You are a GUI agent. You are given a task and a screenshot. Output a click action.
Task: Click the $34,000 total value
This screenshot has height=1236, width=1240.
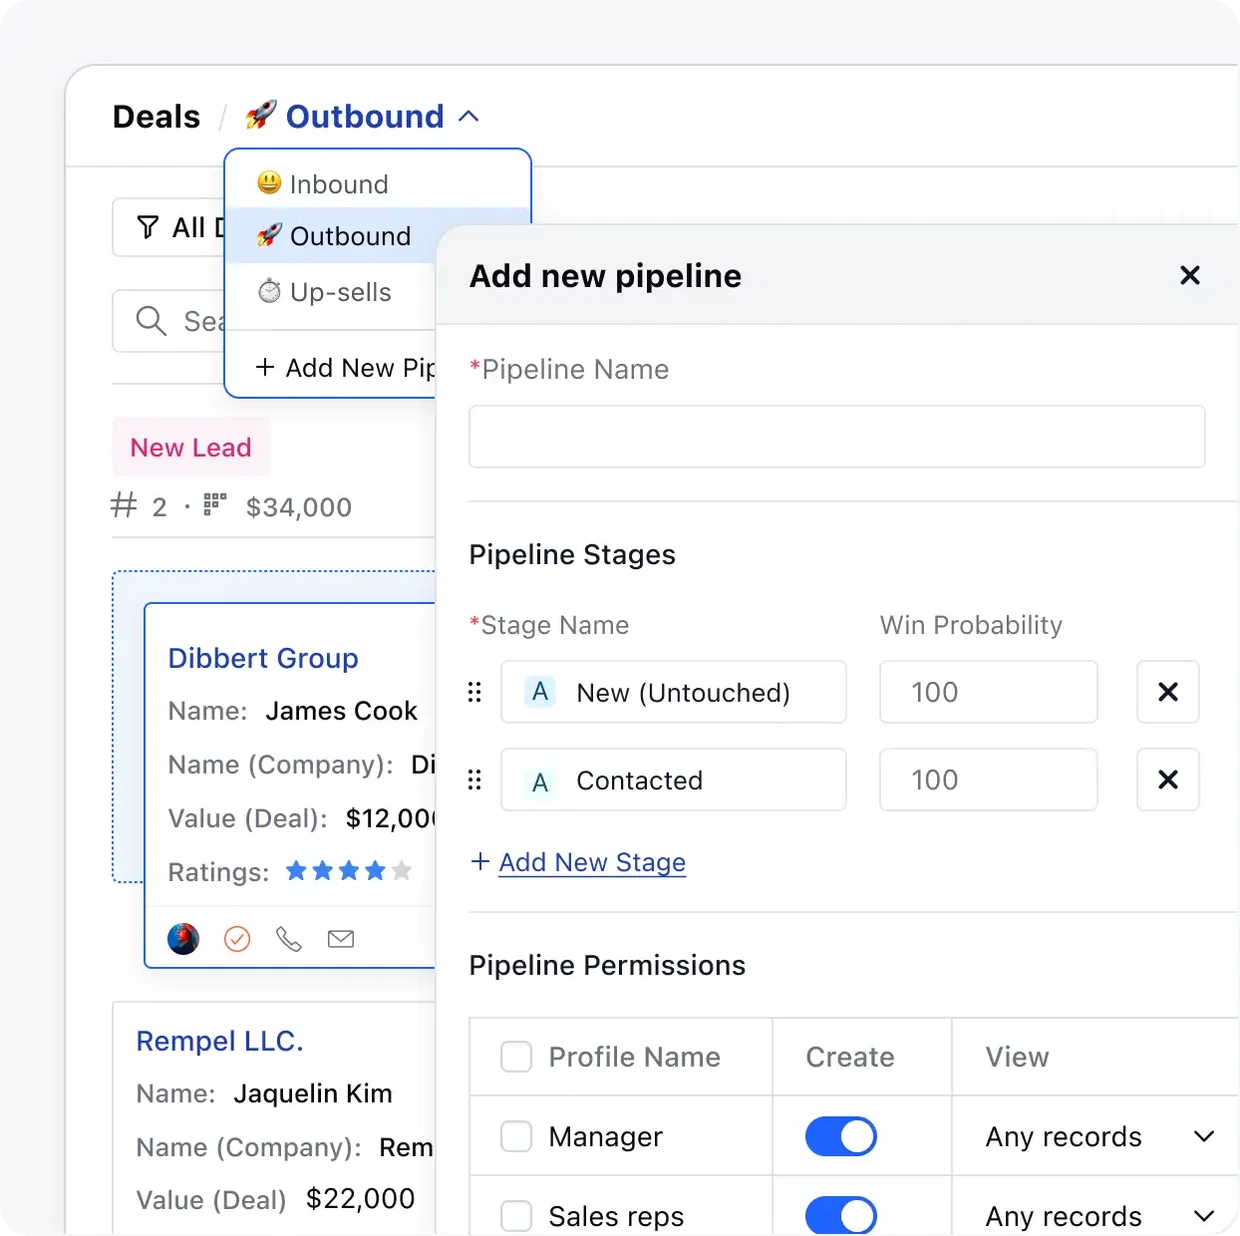click(x=299, y=507)
